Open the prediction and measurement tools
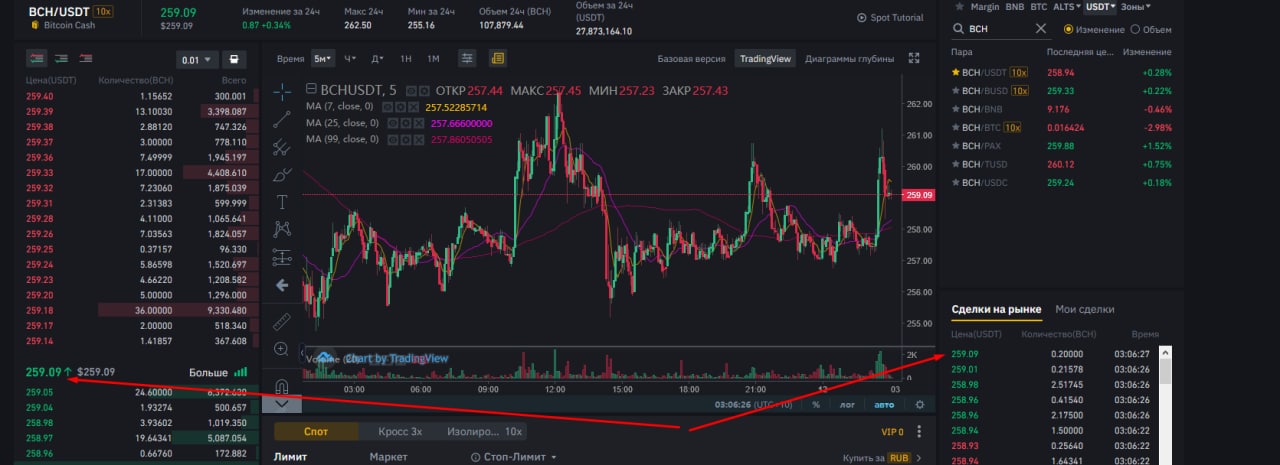This screenshot has width=1280, height=465. (x=281, y=257)
